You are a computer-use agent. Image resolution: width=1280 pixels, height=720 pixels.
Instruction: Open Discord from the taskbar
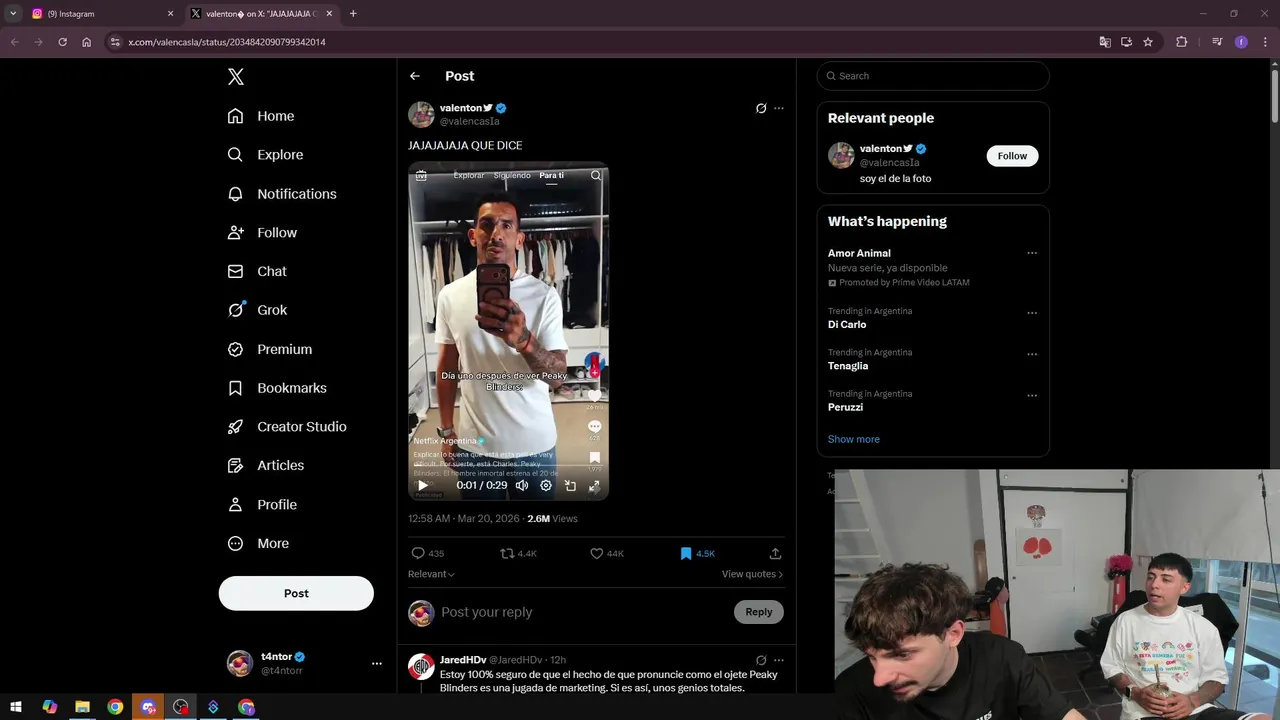click(148, 707)
